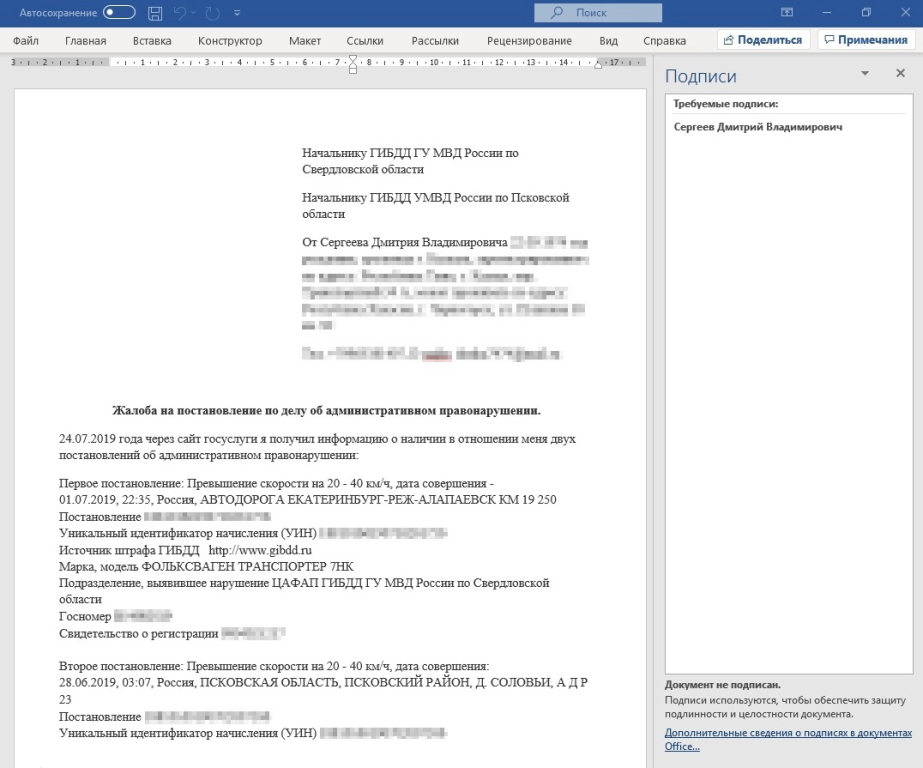
Task: Open the Файл menu
Action: click(27, 41)
